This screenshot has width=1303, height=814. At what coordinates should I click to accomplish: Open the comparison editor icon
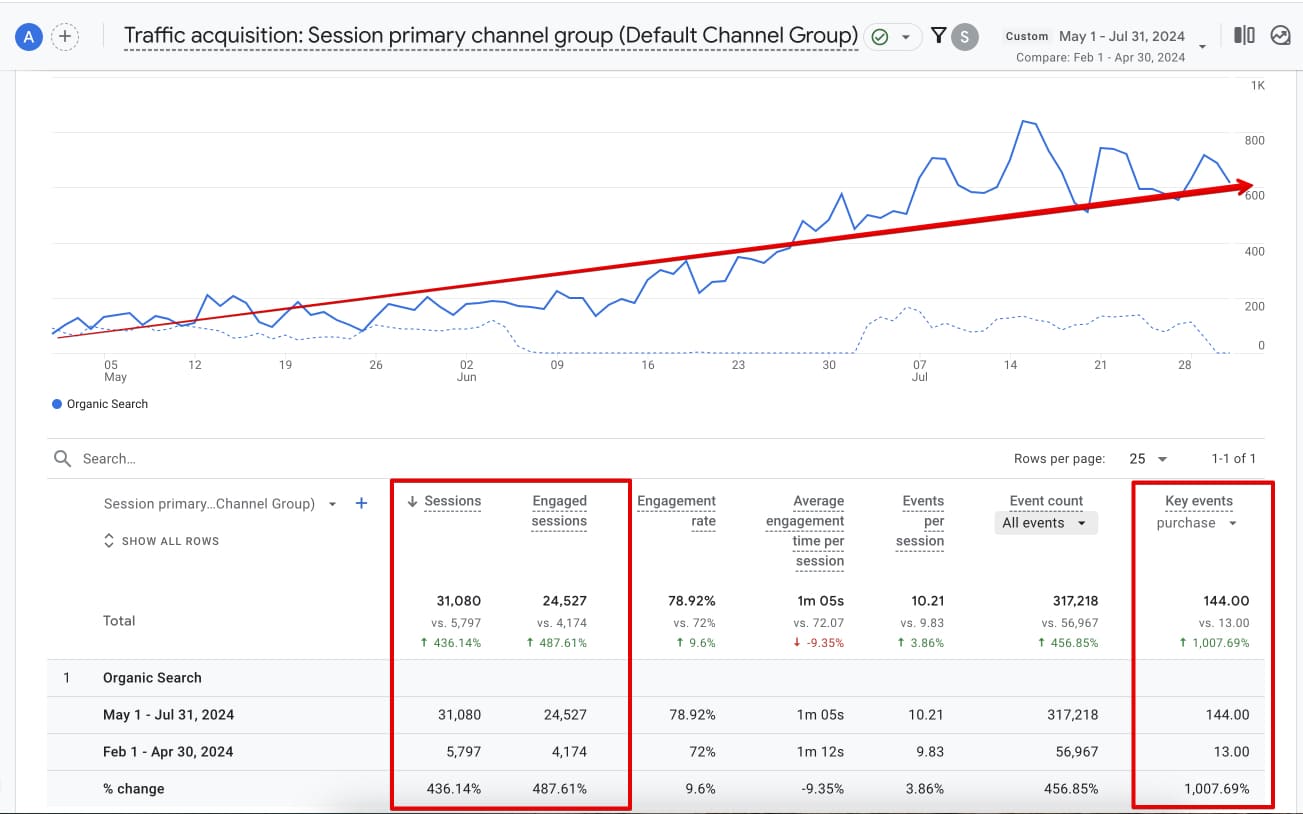point(1243,35)
